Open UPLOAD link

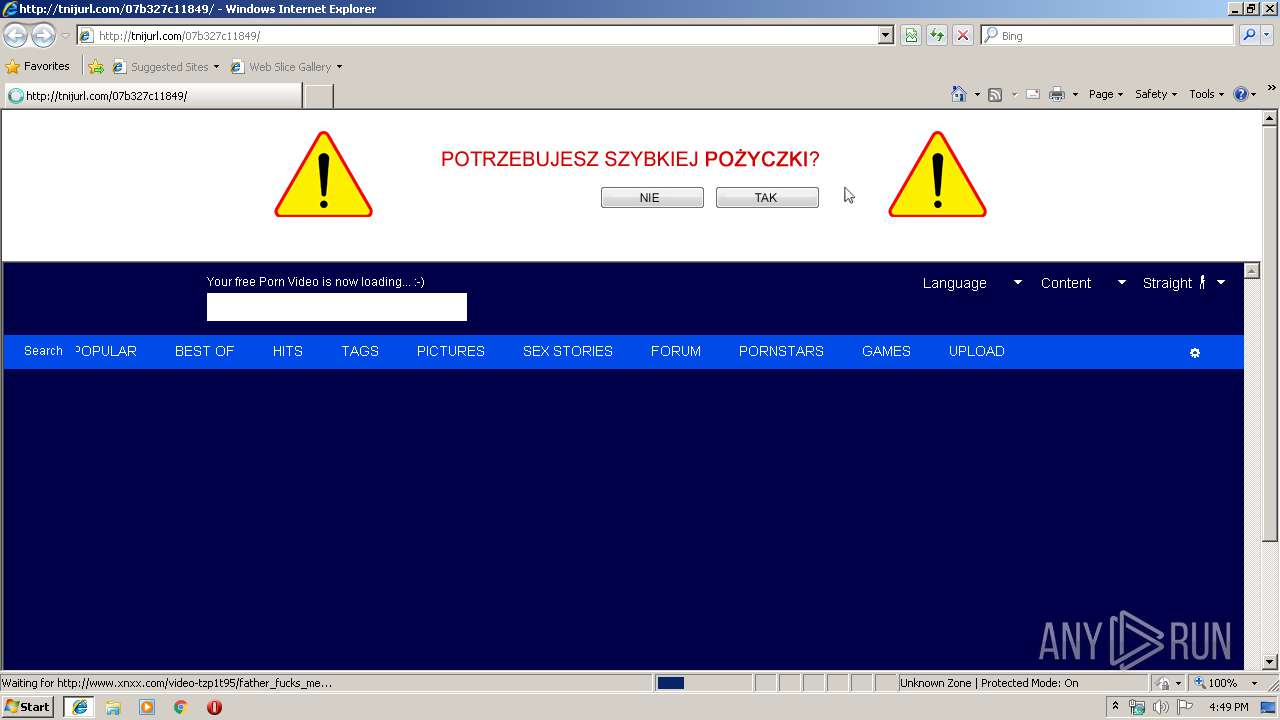pos(977,351)
